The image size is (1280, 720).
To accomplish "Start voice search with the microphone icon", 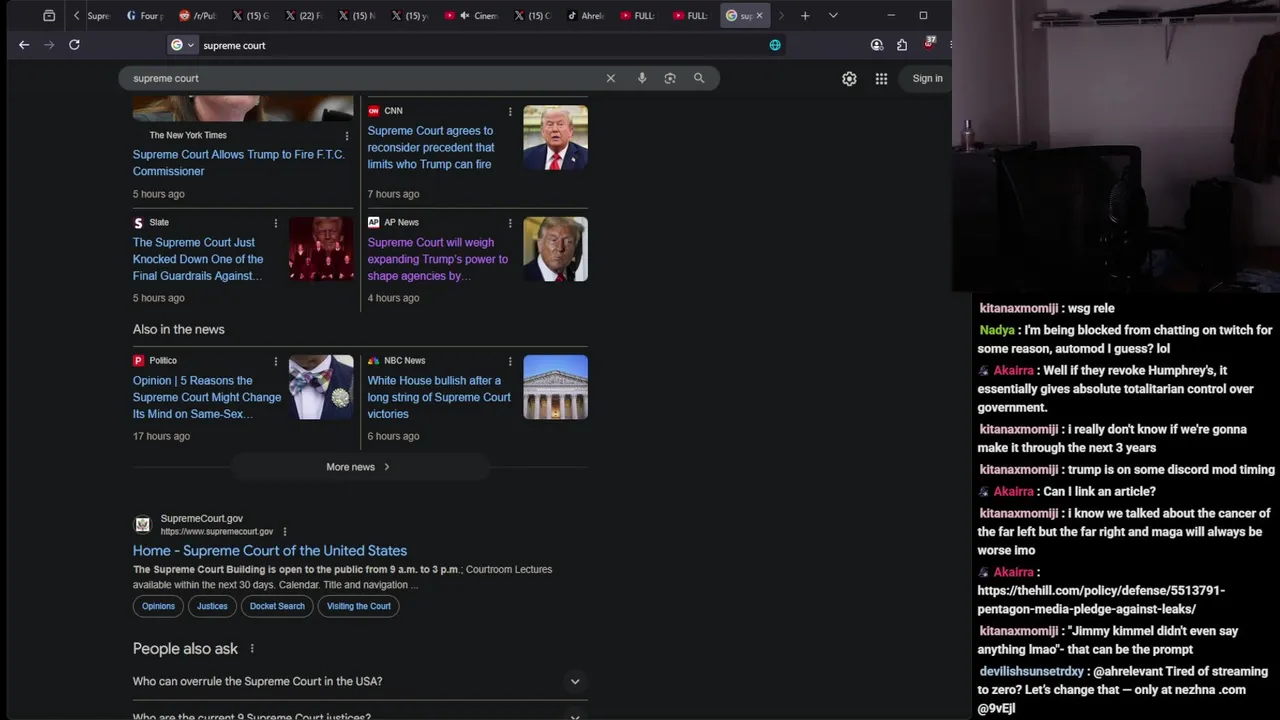I will tap(642, 78).
